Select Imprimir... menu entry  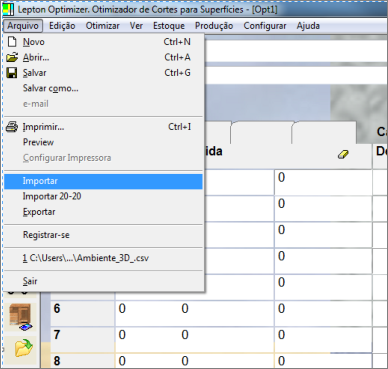[x=103, y=127]
